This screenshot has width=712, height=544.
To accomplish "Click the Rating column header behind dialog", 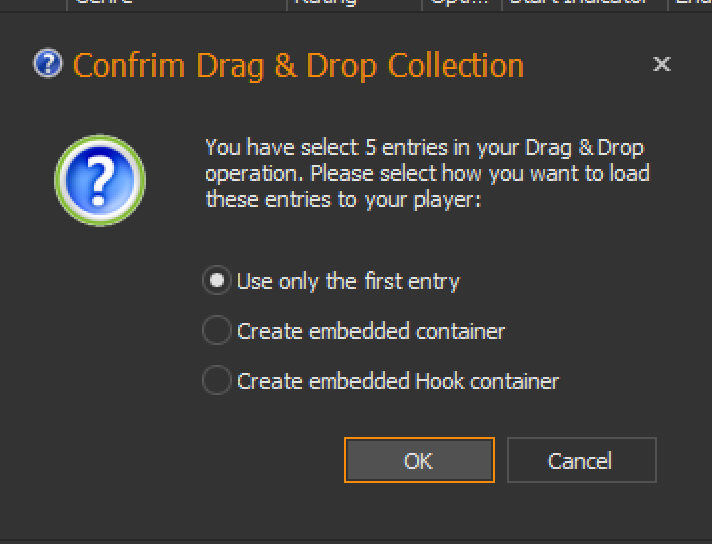I will coord(326,3).
